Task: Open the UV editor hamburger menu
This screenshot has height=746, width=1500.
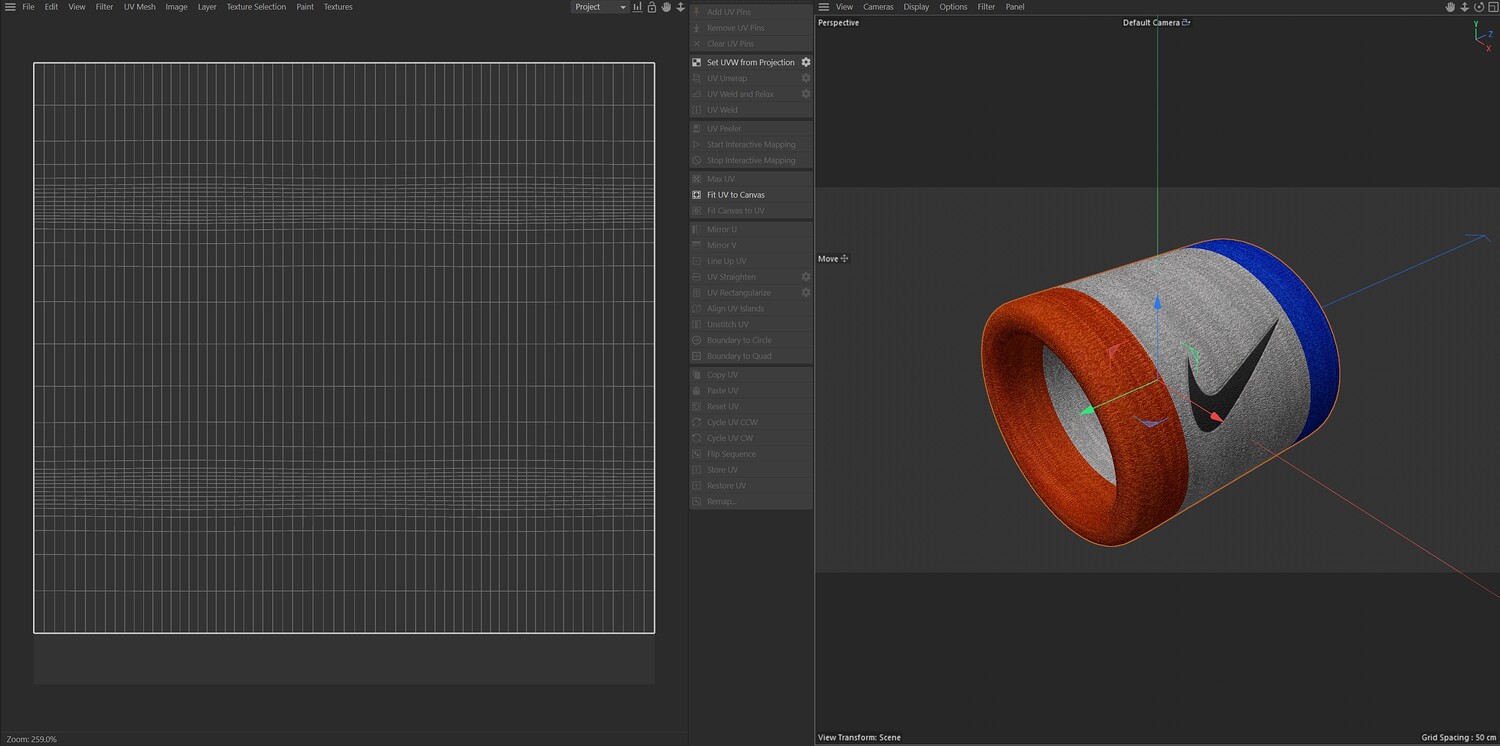Action: (10, 7)
